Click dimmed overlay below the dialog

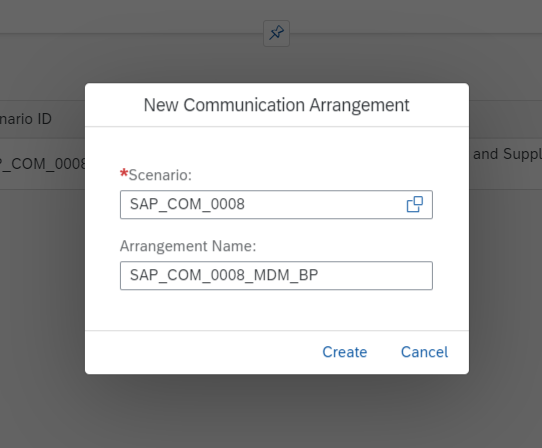(x=277, y=411)
